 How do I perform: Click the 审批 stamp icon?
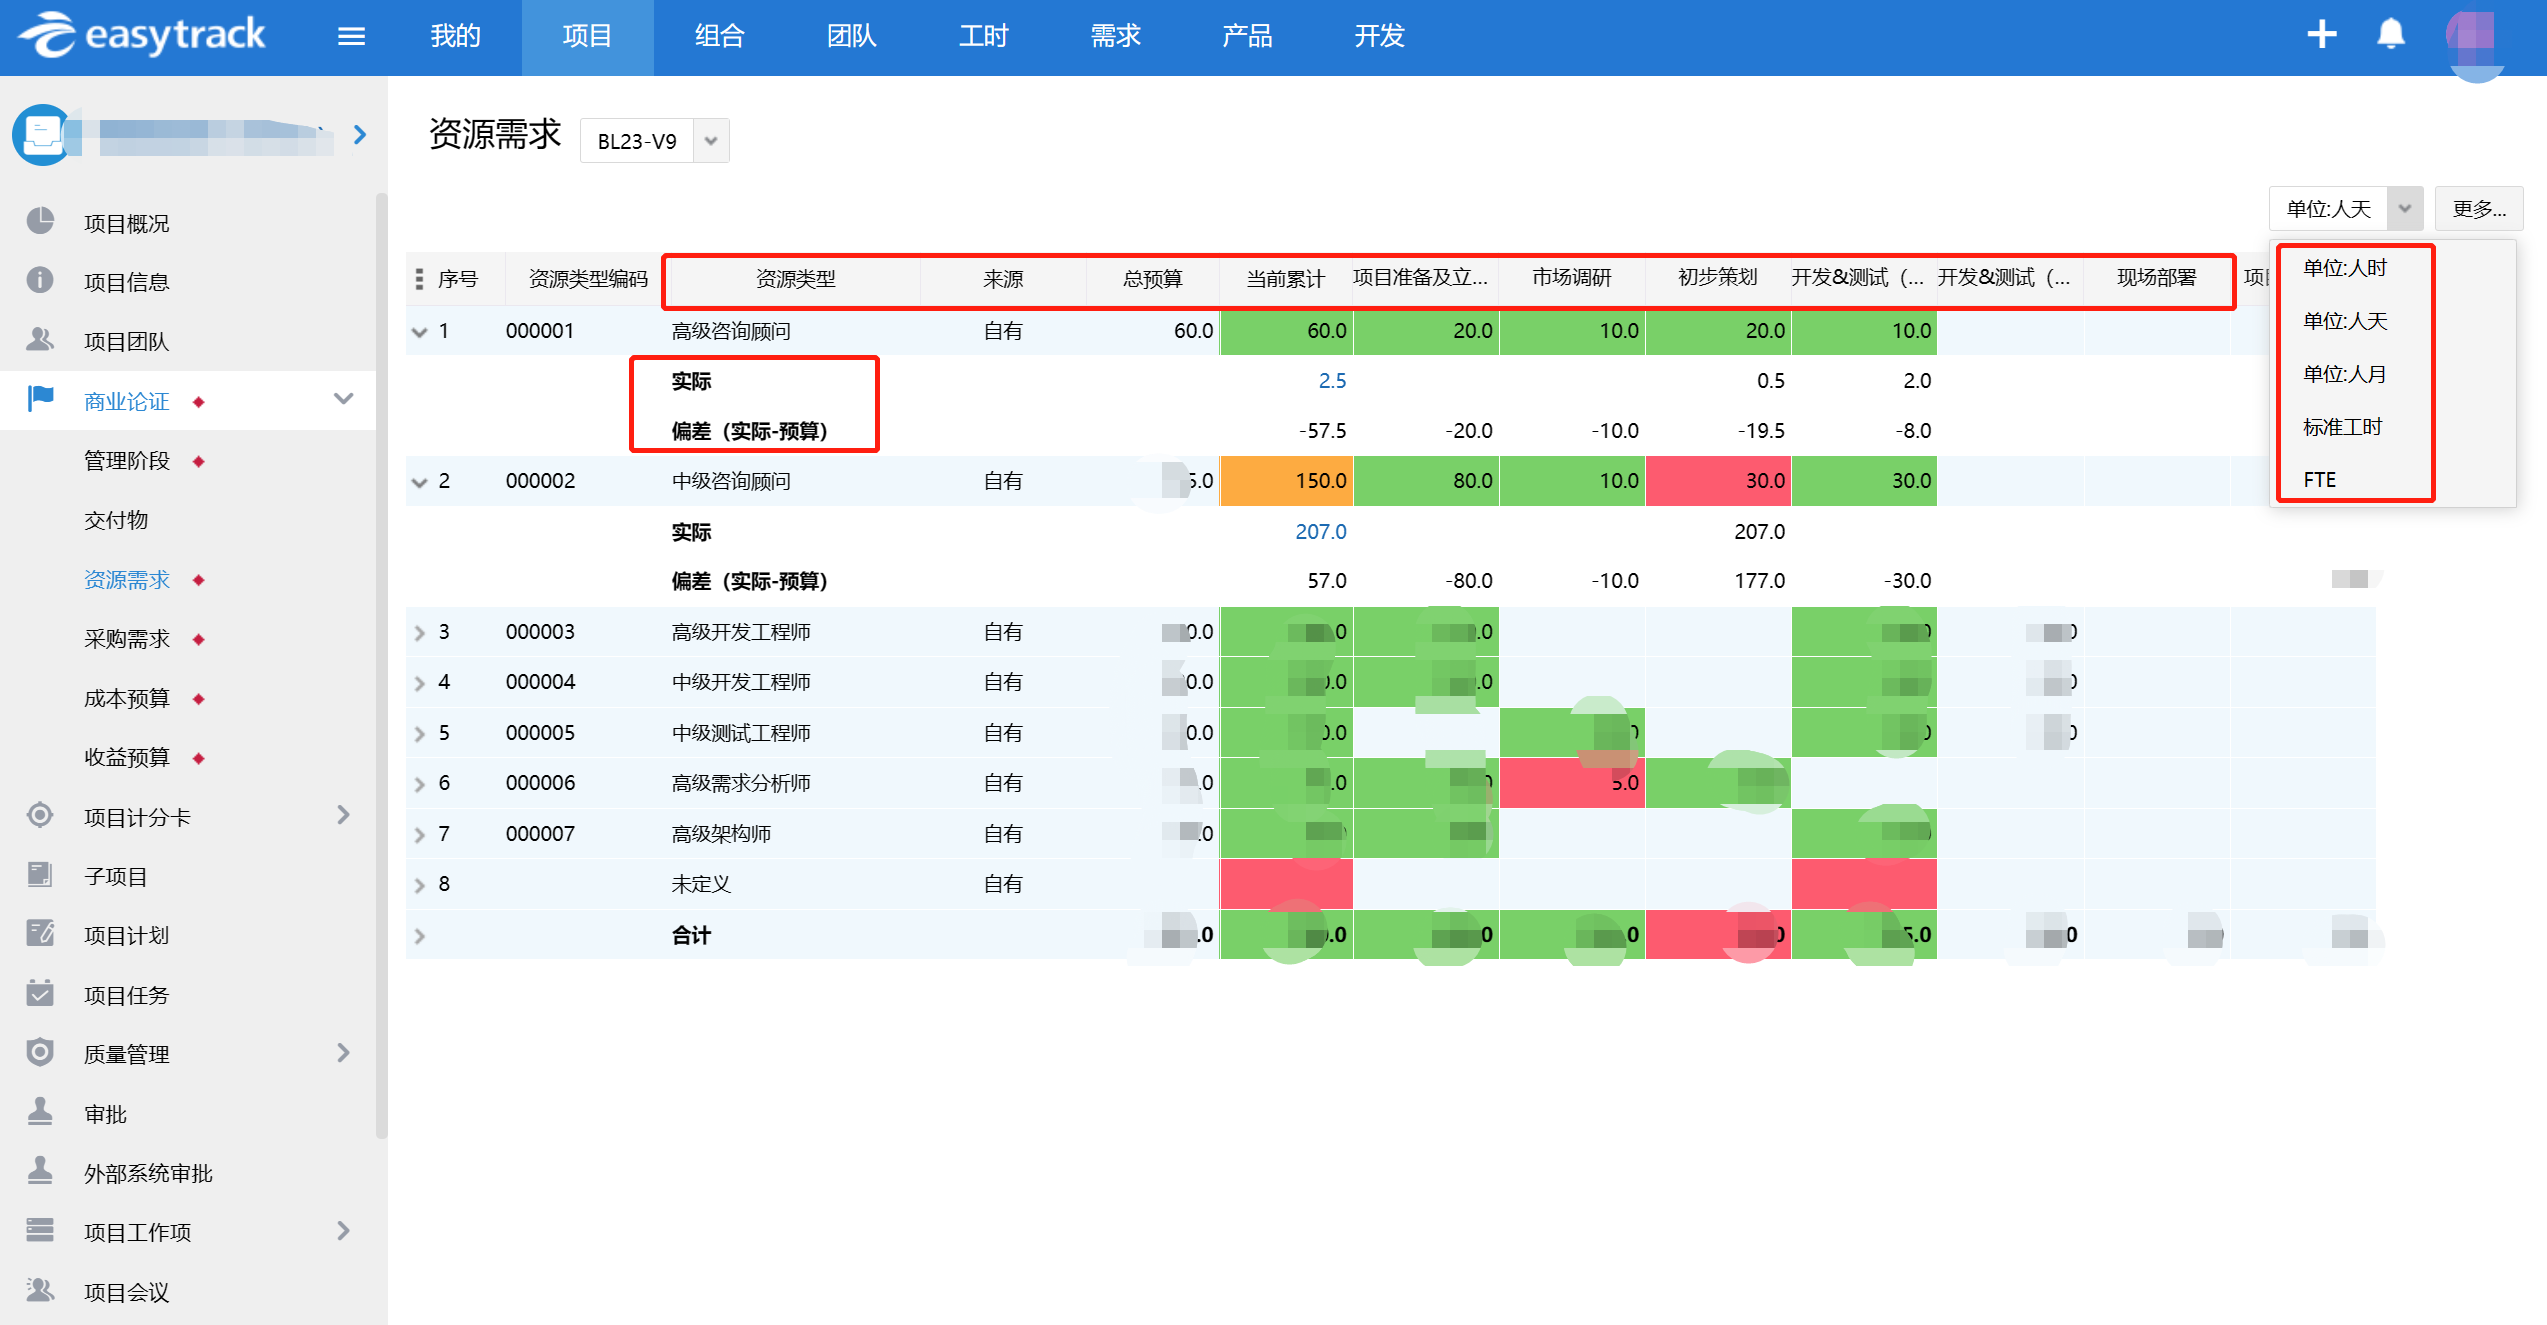40,1112
